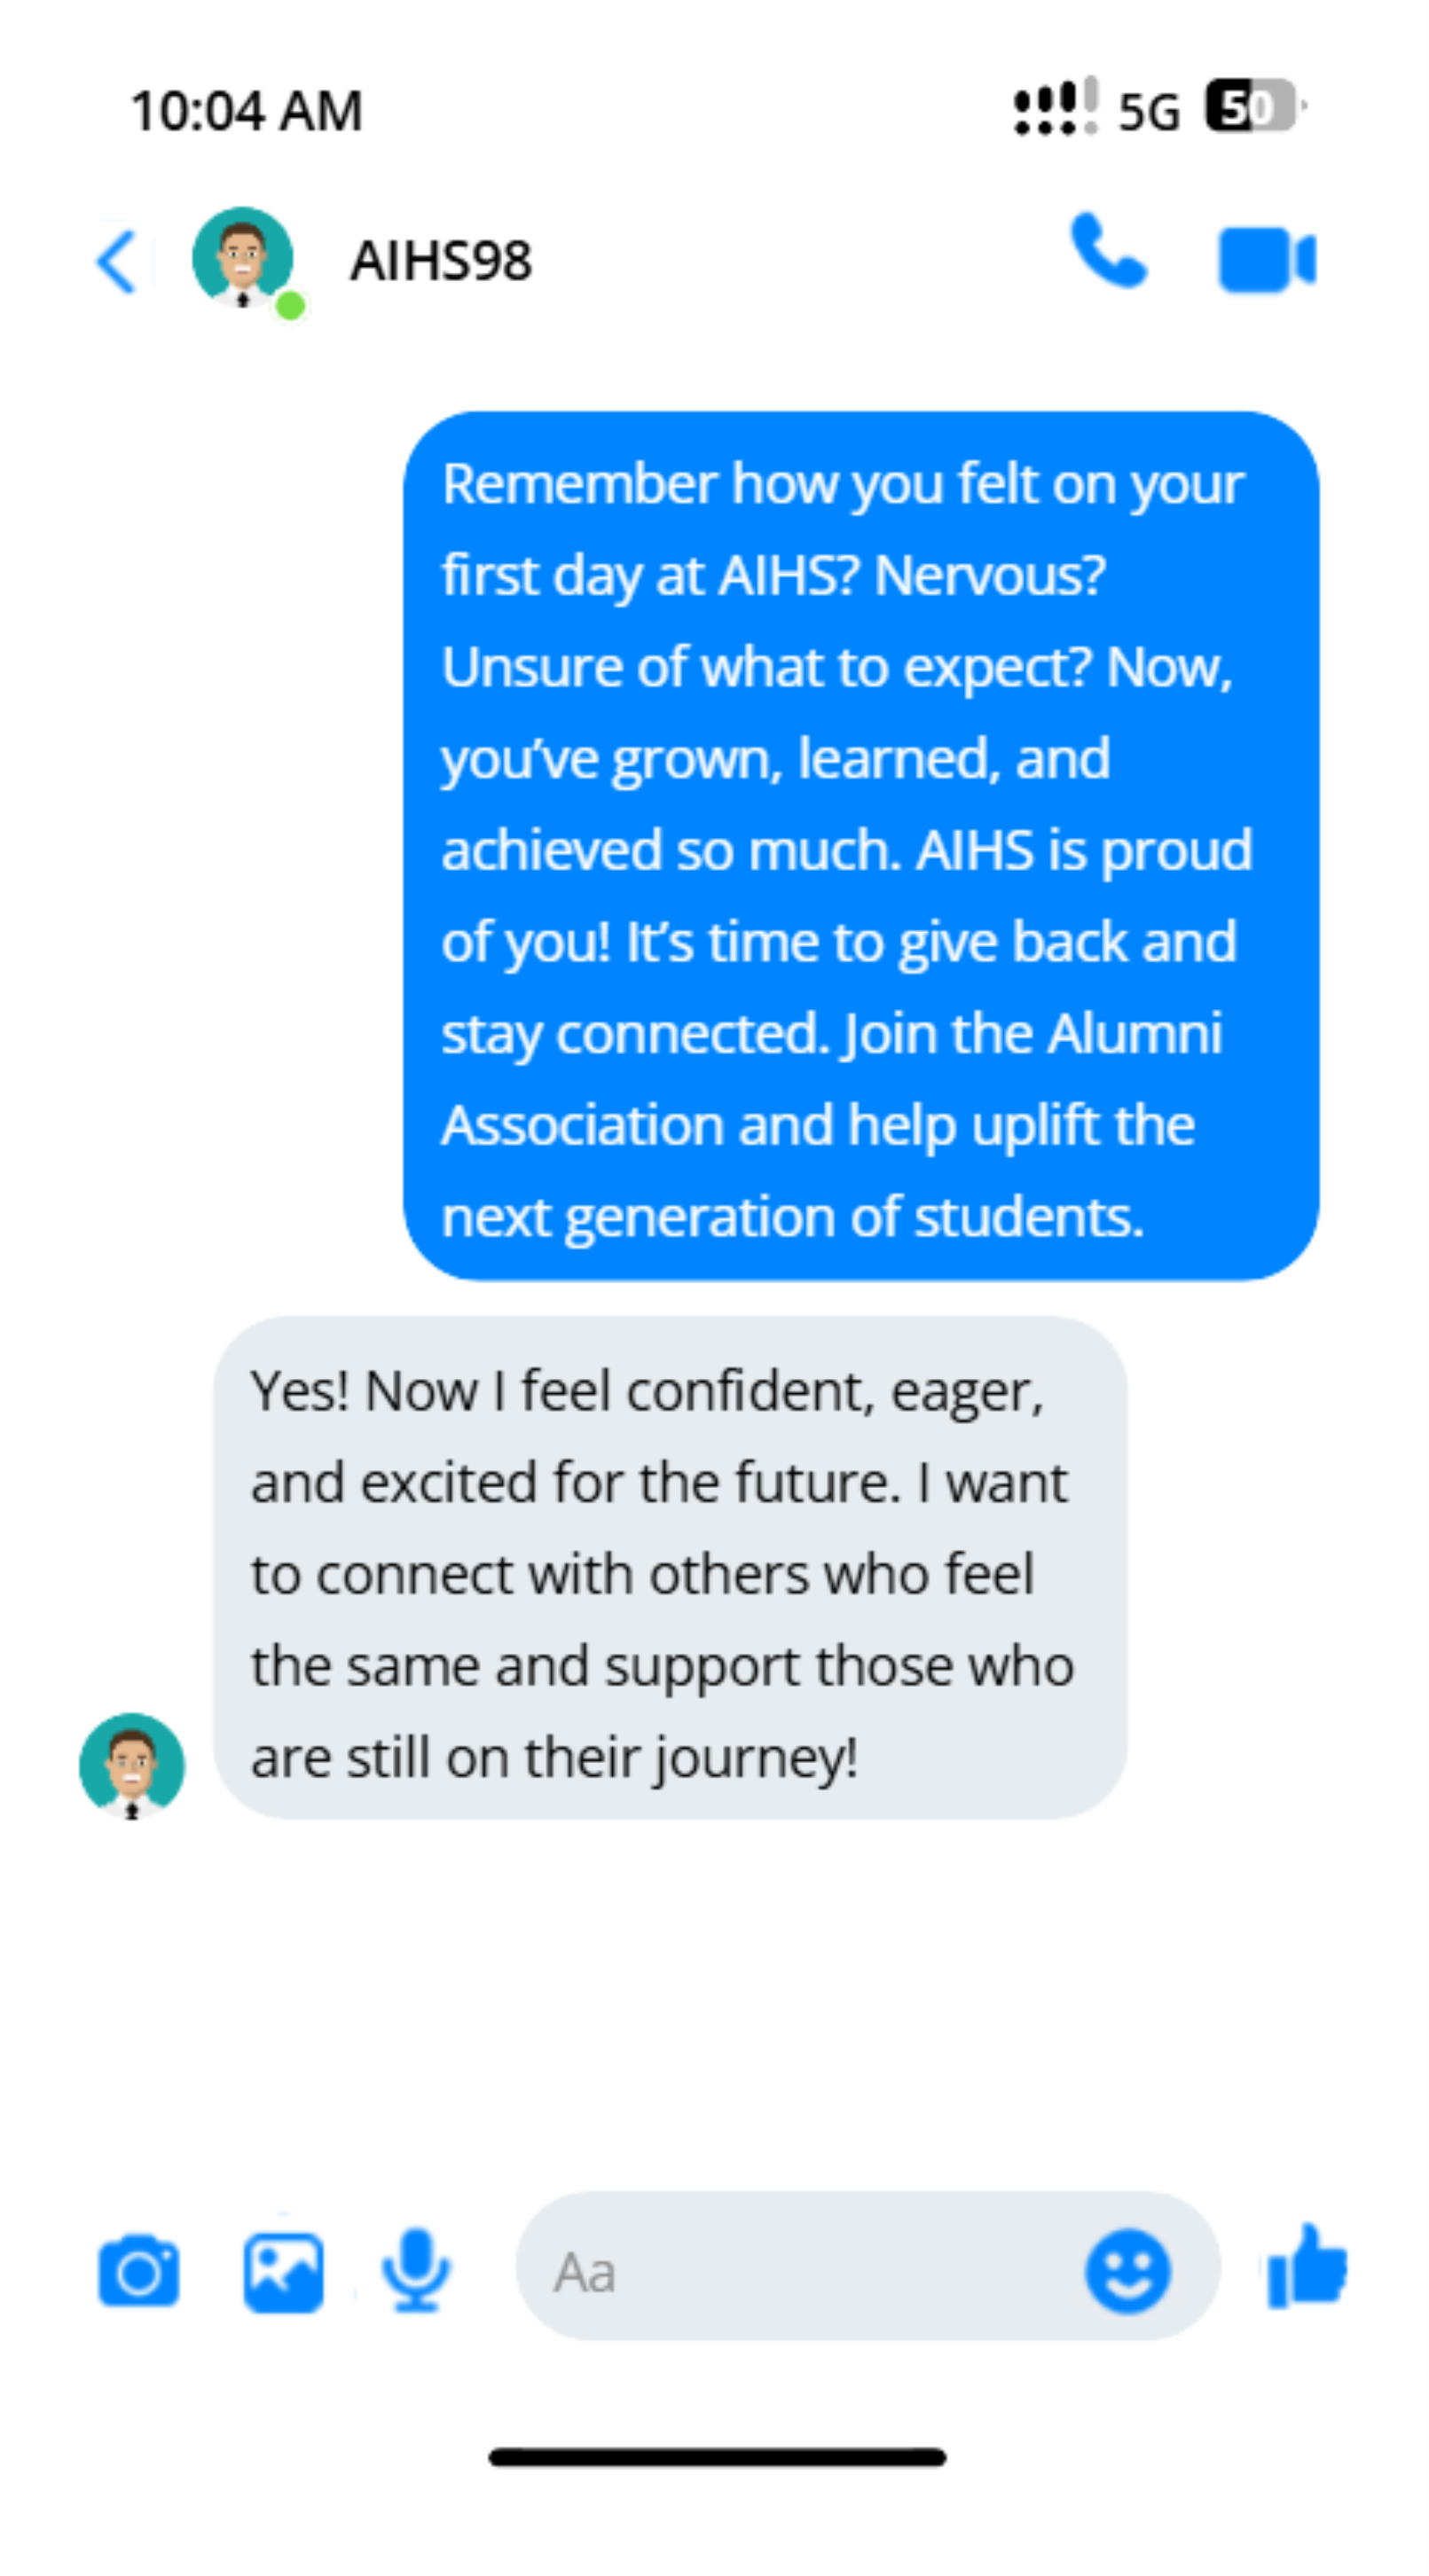
Task: Click the Aa message input field
Action: click(800, 2272)
